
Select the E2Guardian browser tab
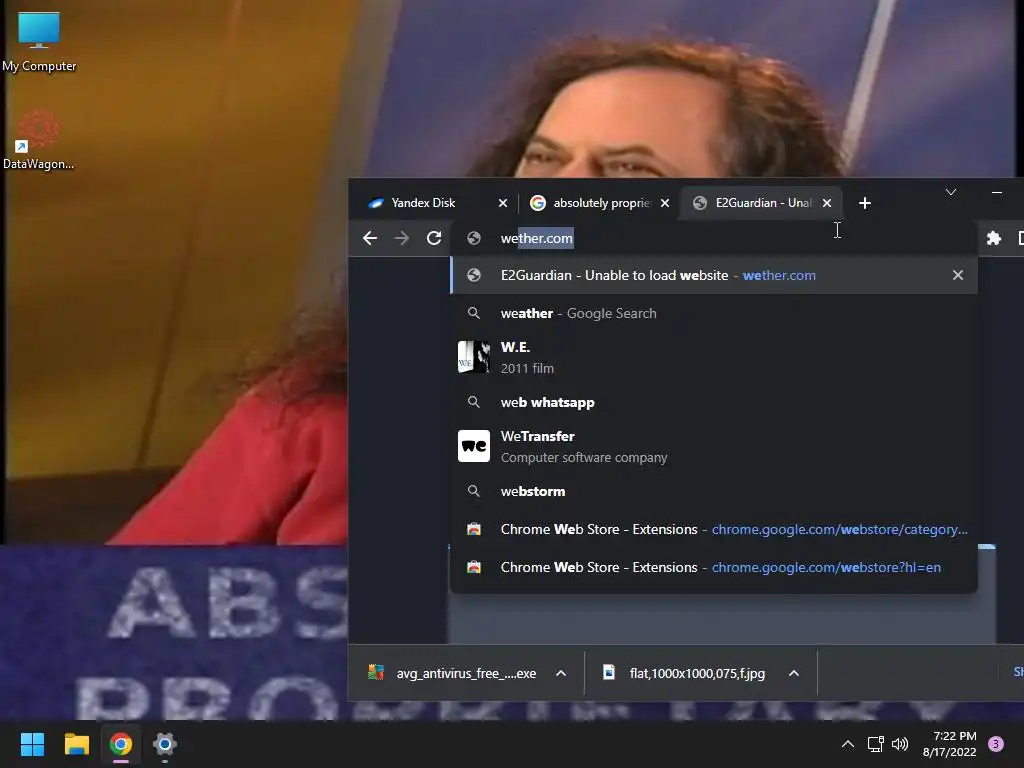(763, 203)
